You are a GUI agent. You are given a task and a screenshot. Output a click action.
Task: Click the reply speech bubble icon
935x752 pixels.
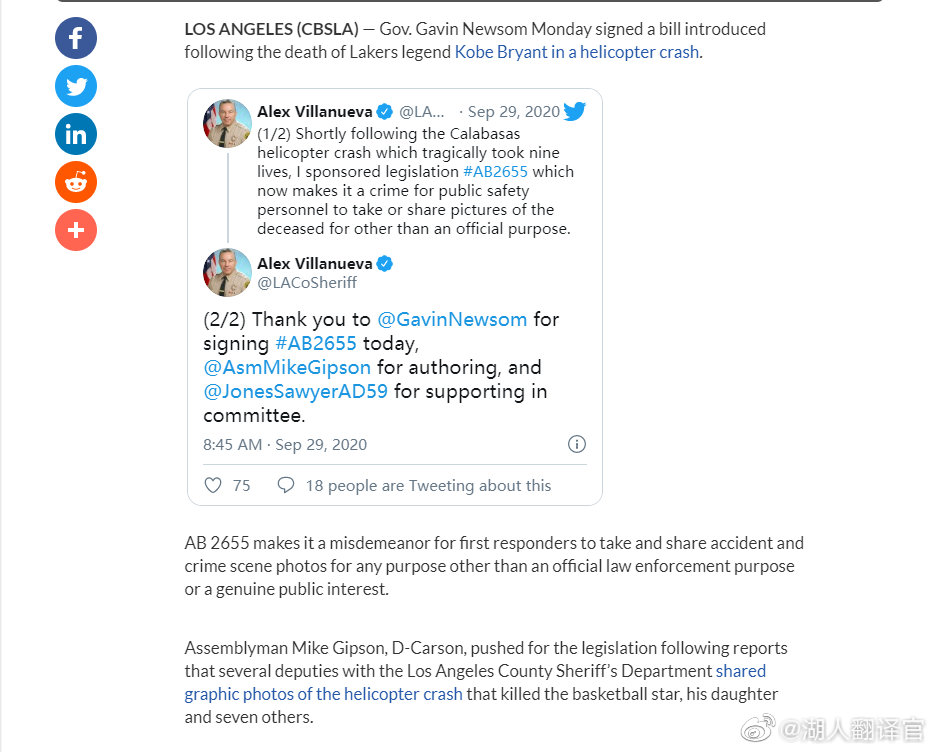pyautogui.click(x=286, y=485)
